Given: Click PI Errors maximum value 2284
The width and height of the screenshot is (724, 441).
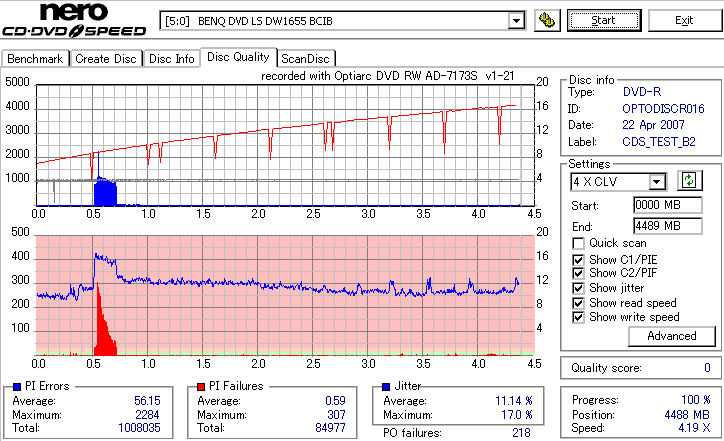Looking at the screenshot, I should pyautogui.click(x=147, y=415).
